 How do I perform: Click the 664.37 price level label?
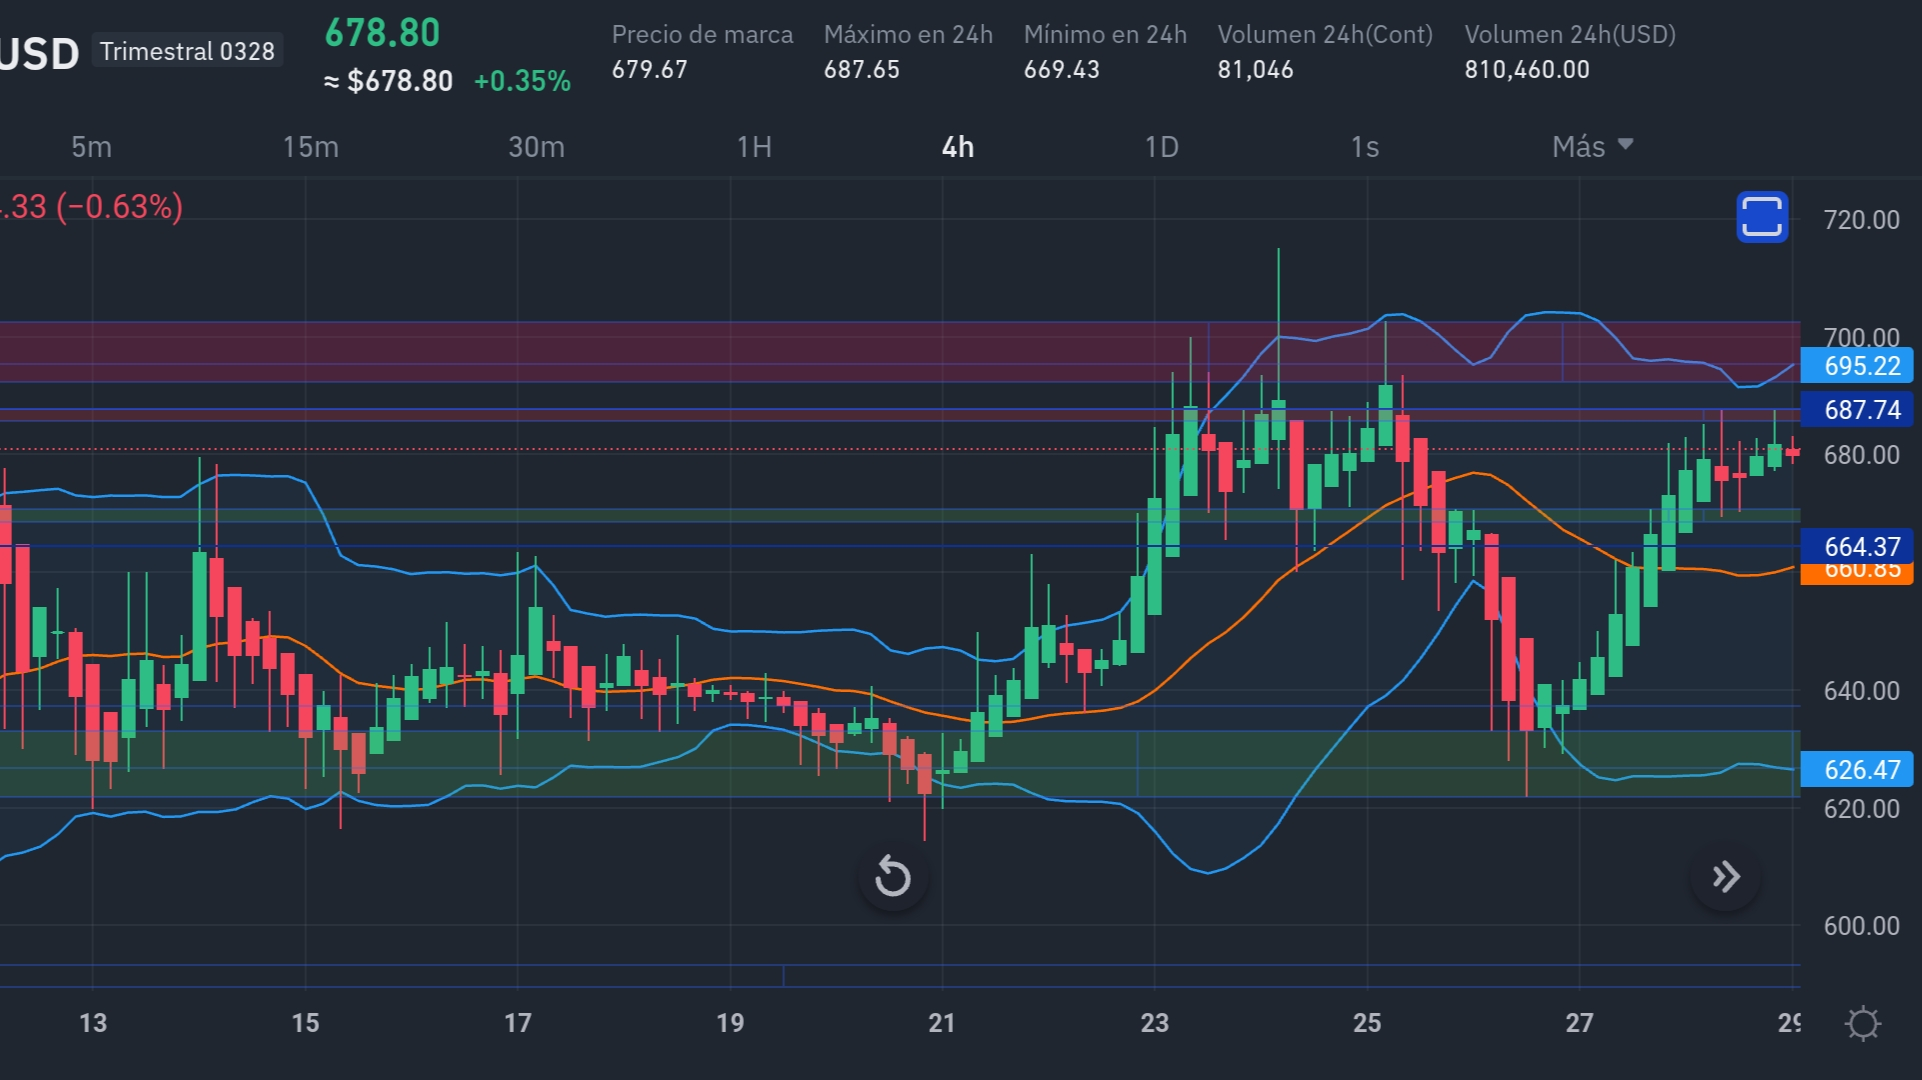pyautogui.click(x=1857, y=545)
